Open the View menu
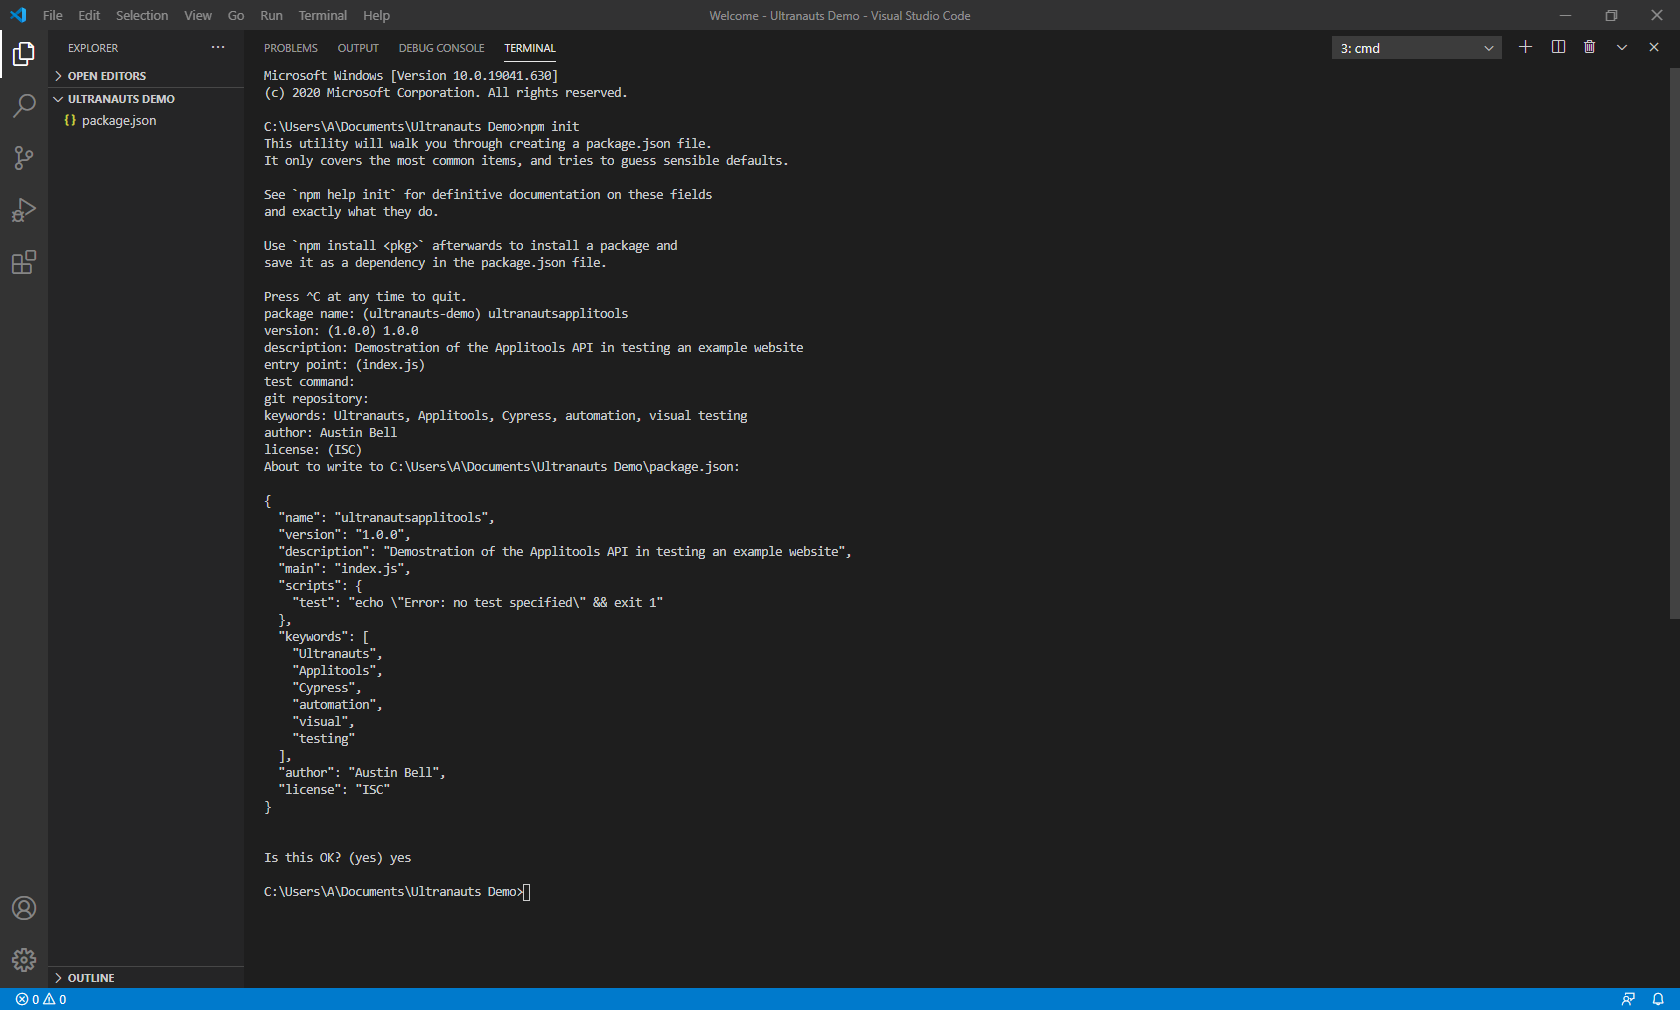The width and height of the screenshot is (1680, 1010). pos(198,15)
